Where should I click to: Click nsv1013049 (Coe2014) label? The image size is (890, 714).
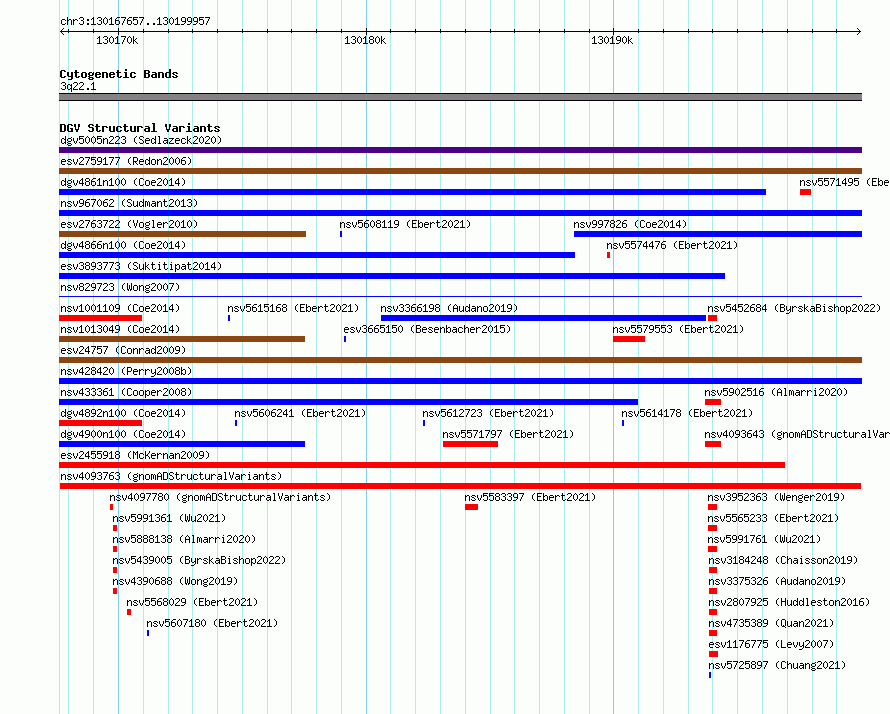pyautogui.click(x=120, y=329)
